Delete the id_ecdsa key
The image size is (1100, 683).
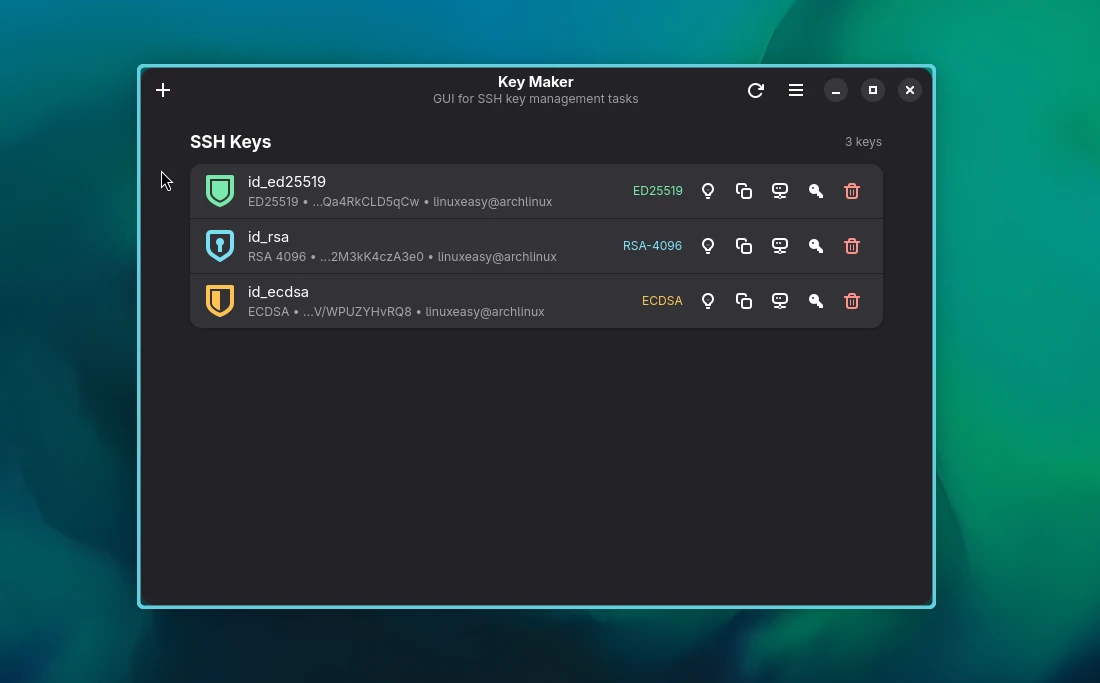point(852,300)
